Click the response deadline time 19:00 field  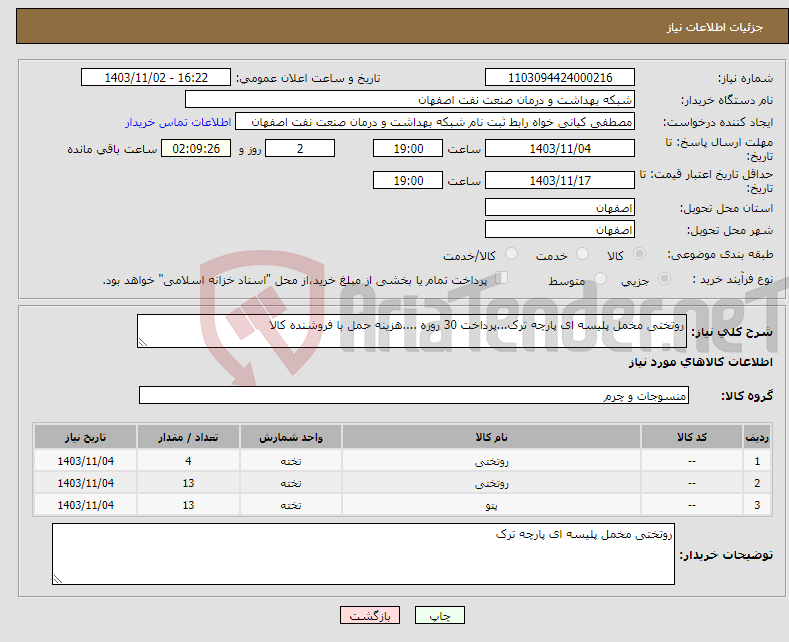tap(408, 148)
